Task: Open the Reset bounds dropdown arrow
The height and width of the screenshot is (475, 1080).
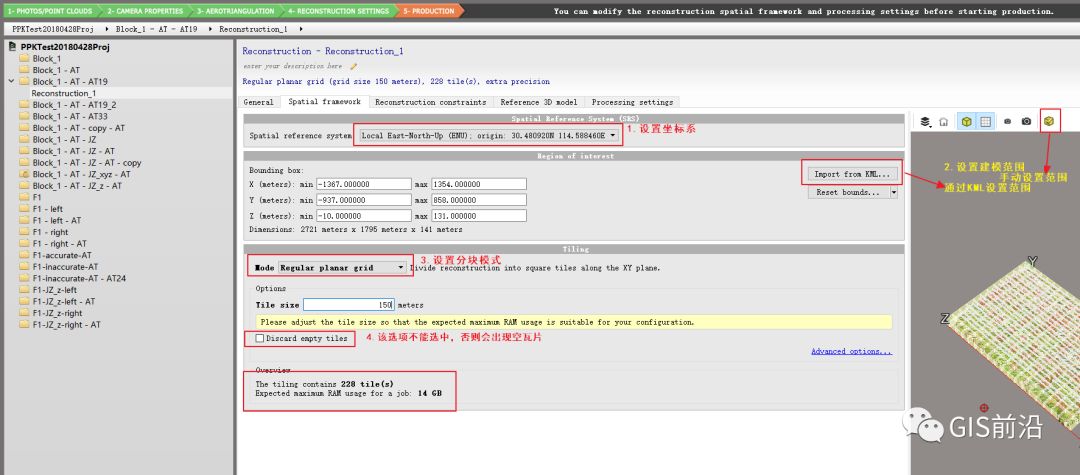Action: pos(894,193)
